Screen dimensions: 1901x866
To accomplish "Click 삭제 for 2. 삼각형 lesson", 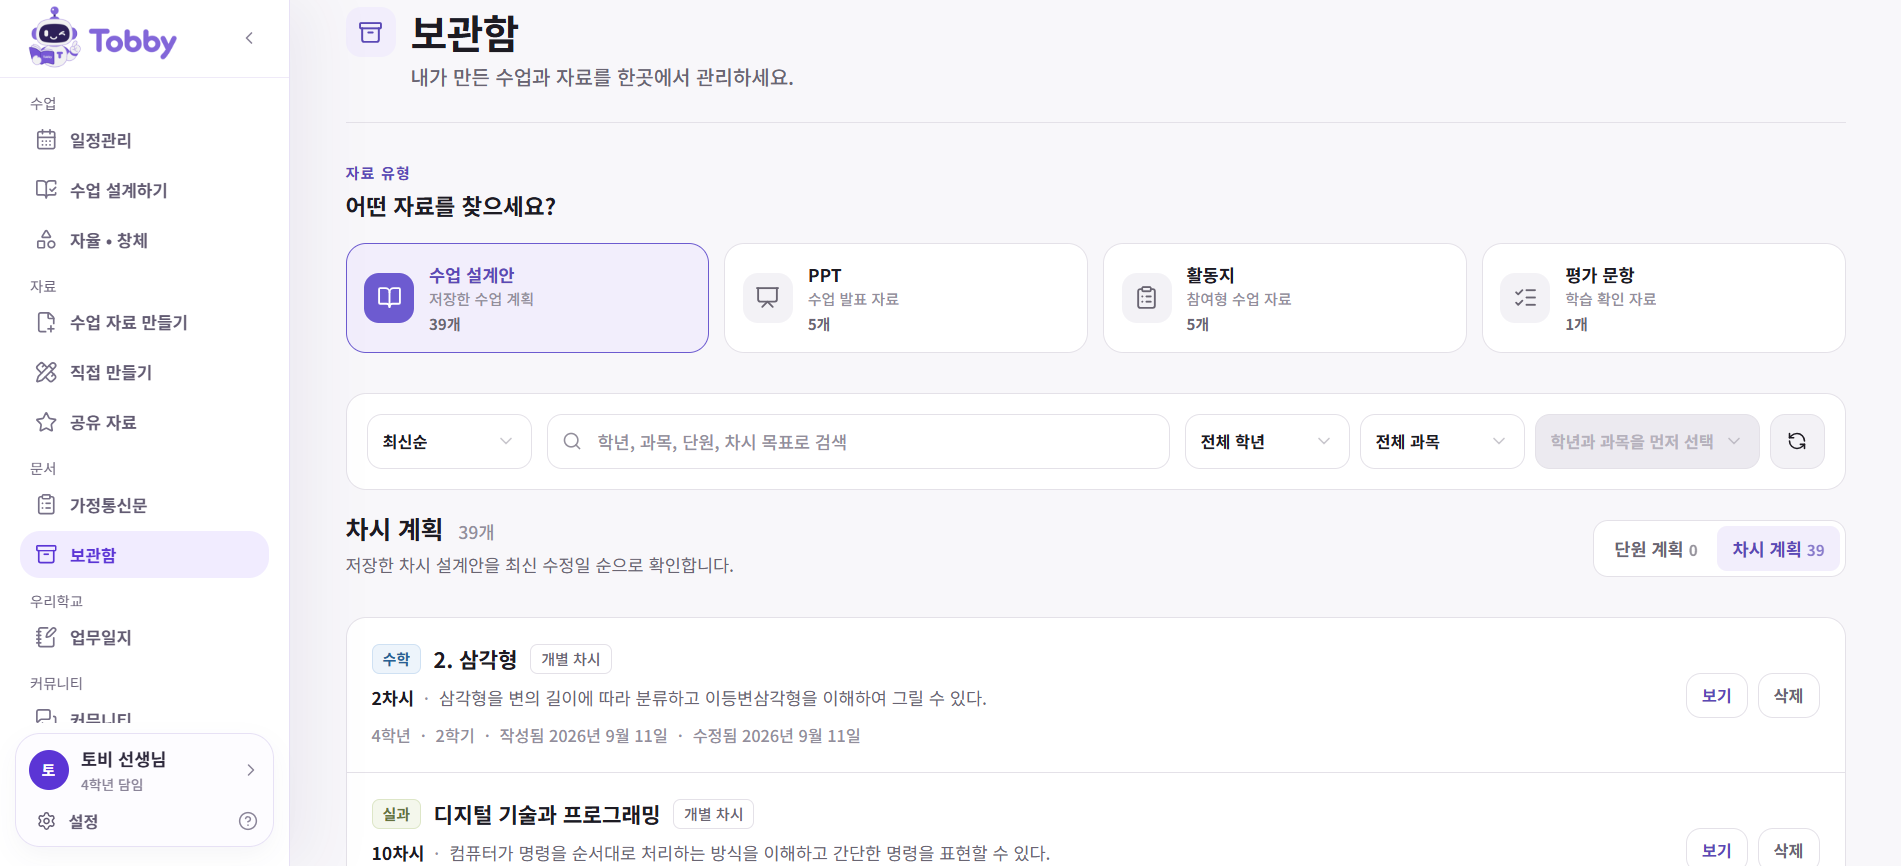I will (1788, 695).
